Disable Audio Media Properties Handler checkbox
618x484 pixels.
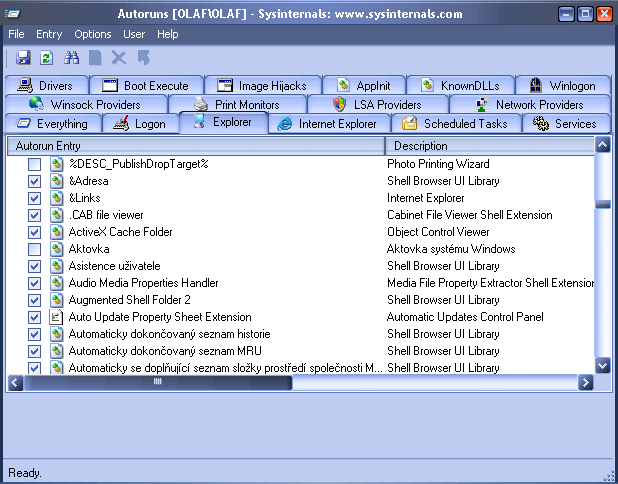click(x=34, y=283)
